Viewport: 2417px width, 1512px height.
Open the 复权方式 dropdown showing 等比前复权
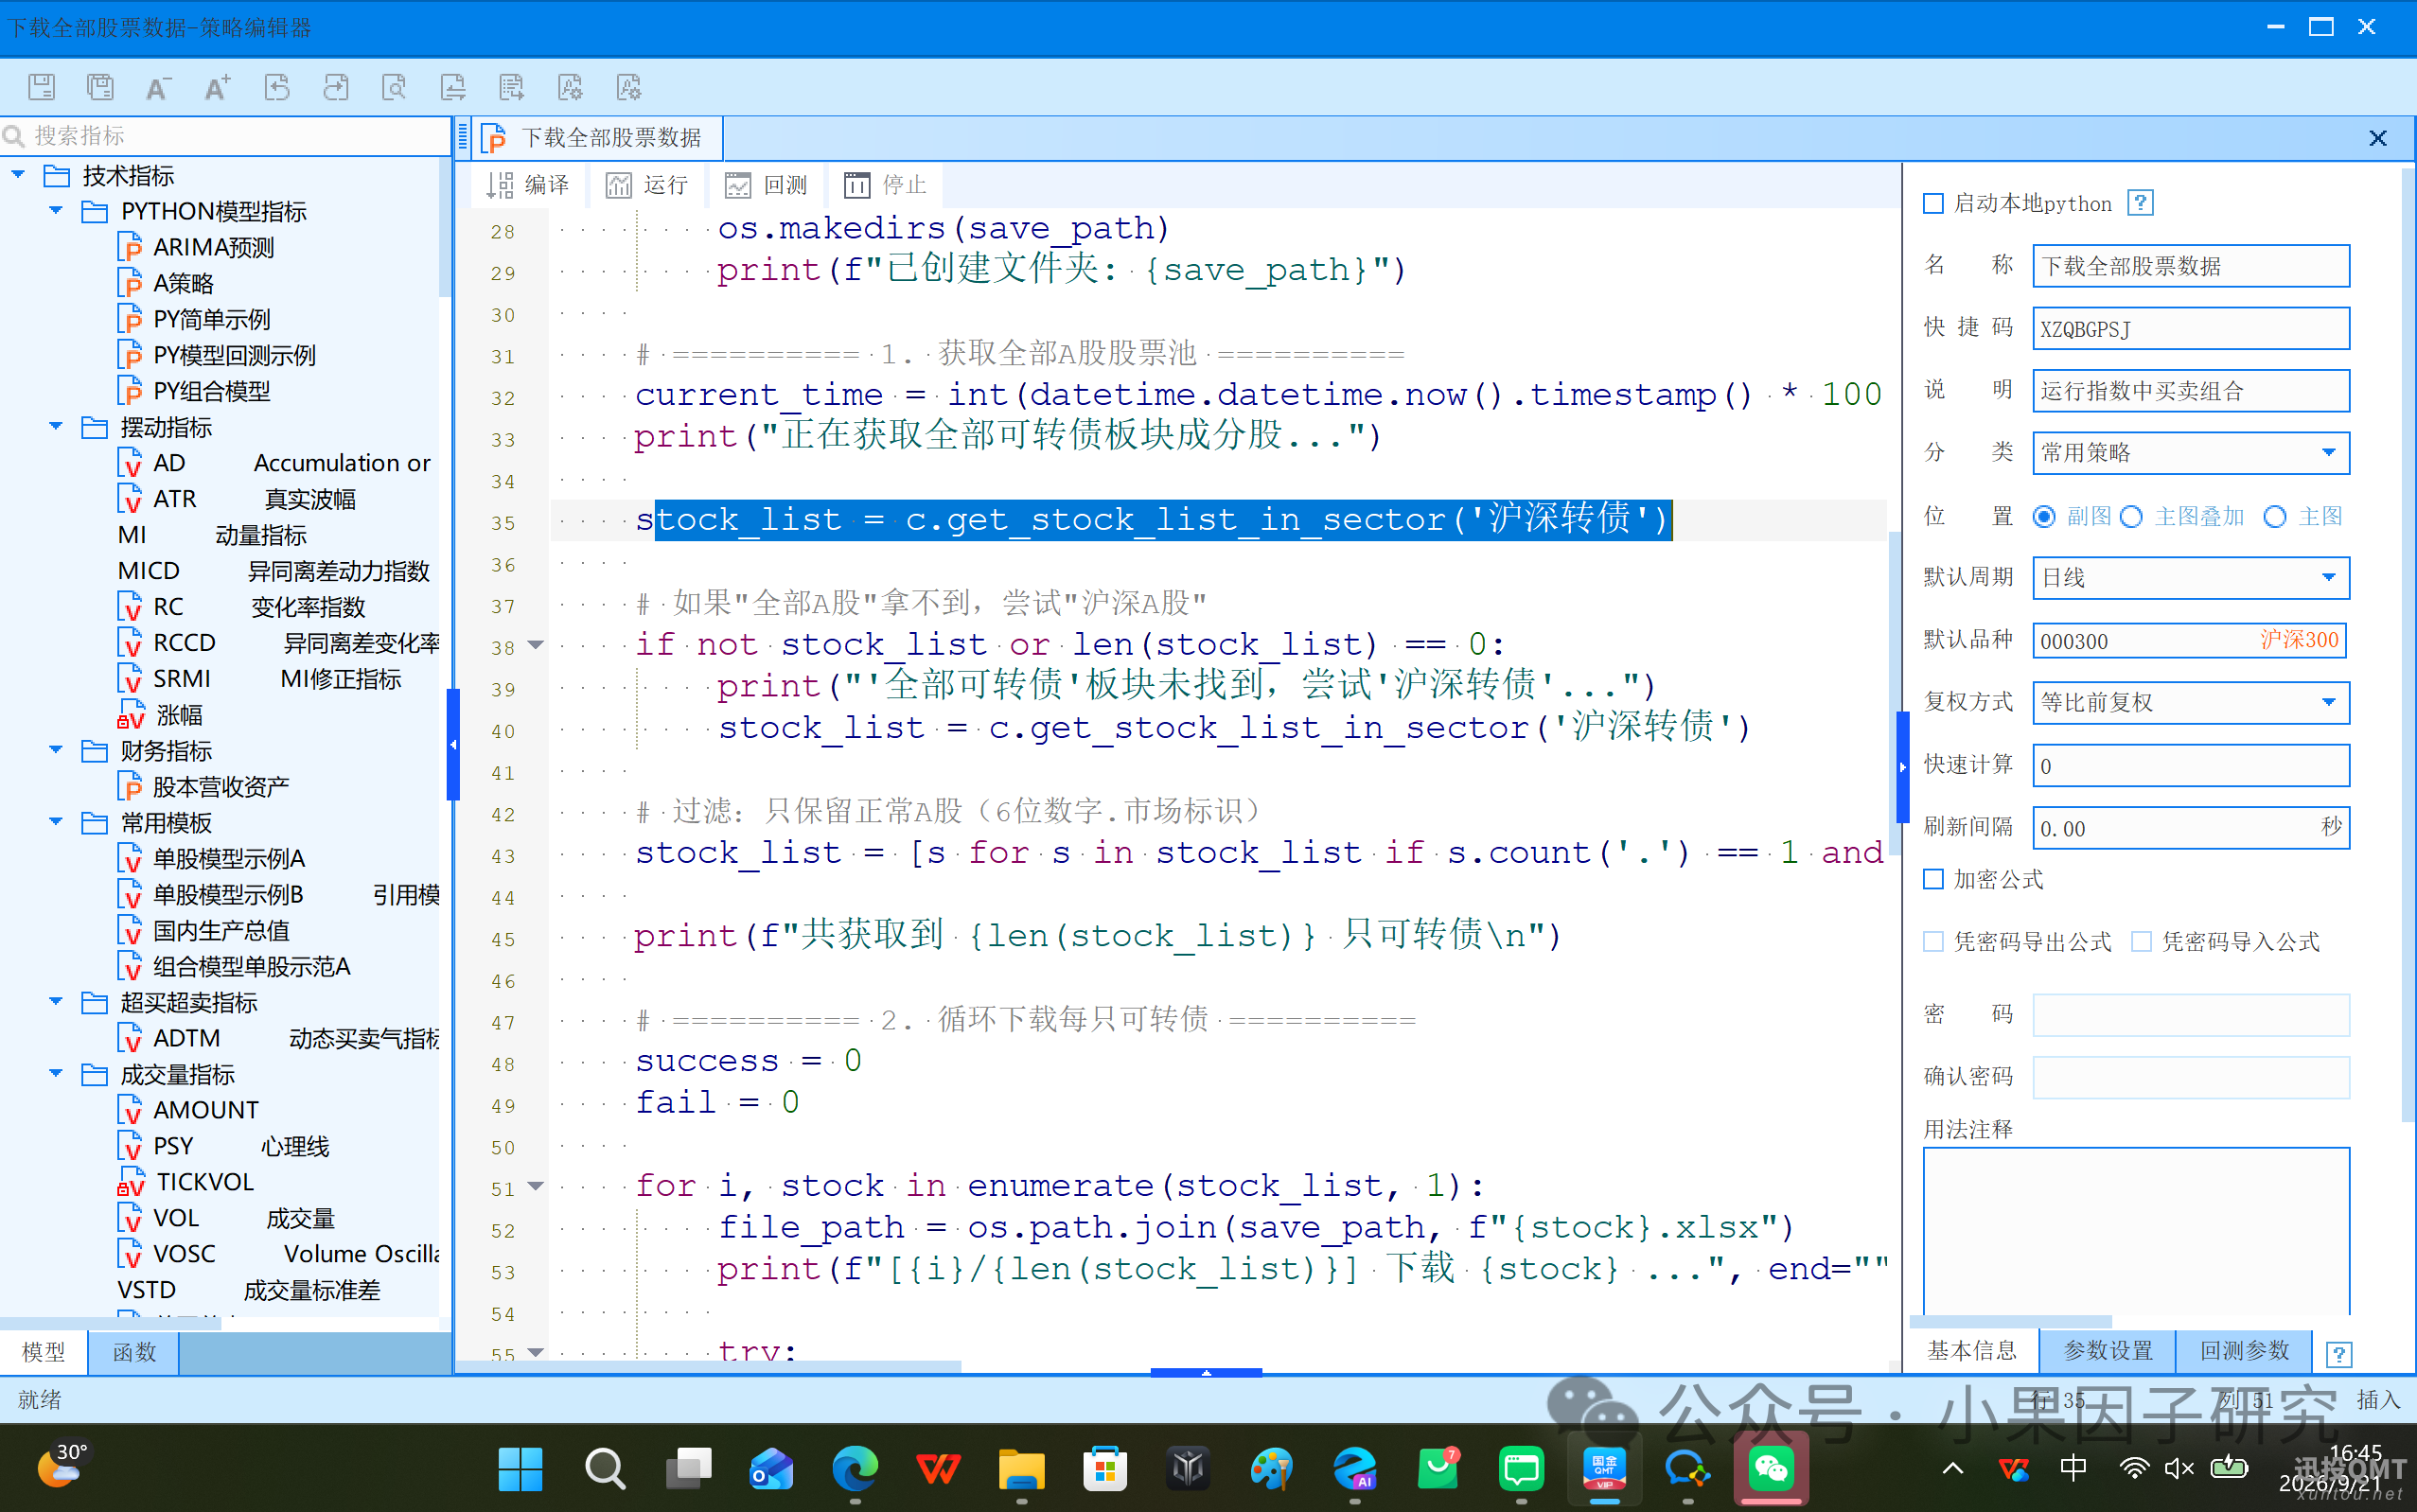click(2190, 703)
